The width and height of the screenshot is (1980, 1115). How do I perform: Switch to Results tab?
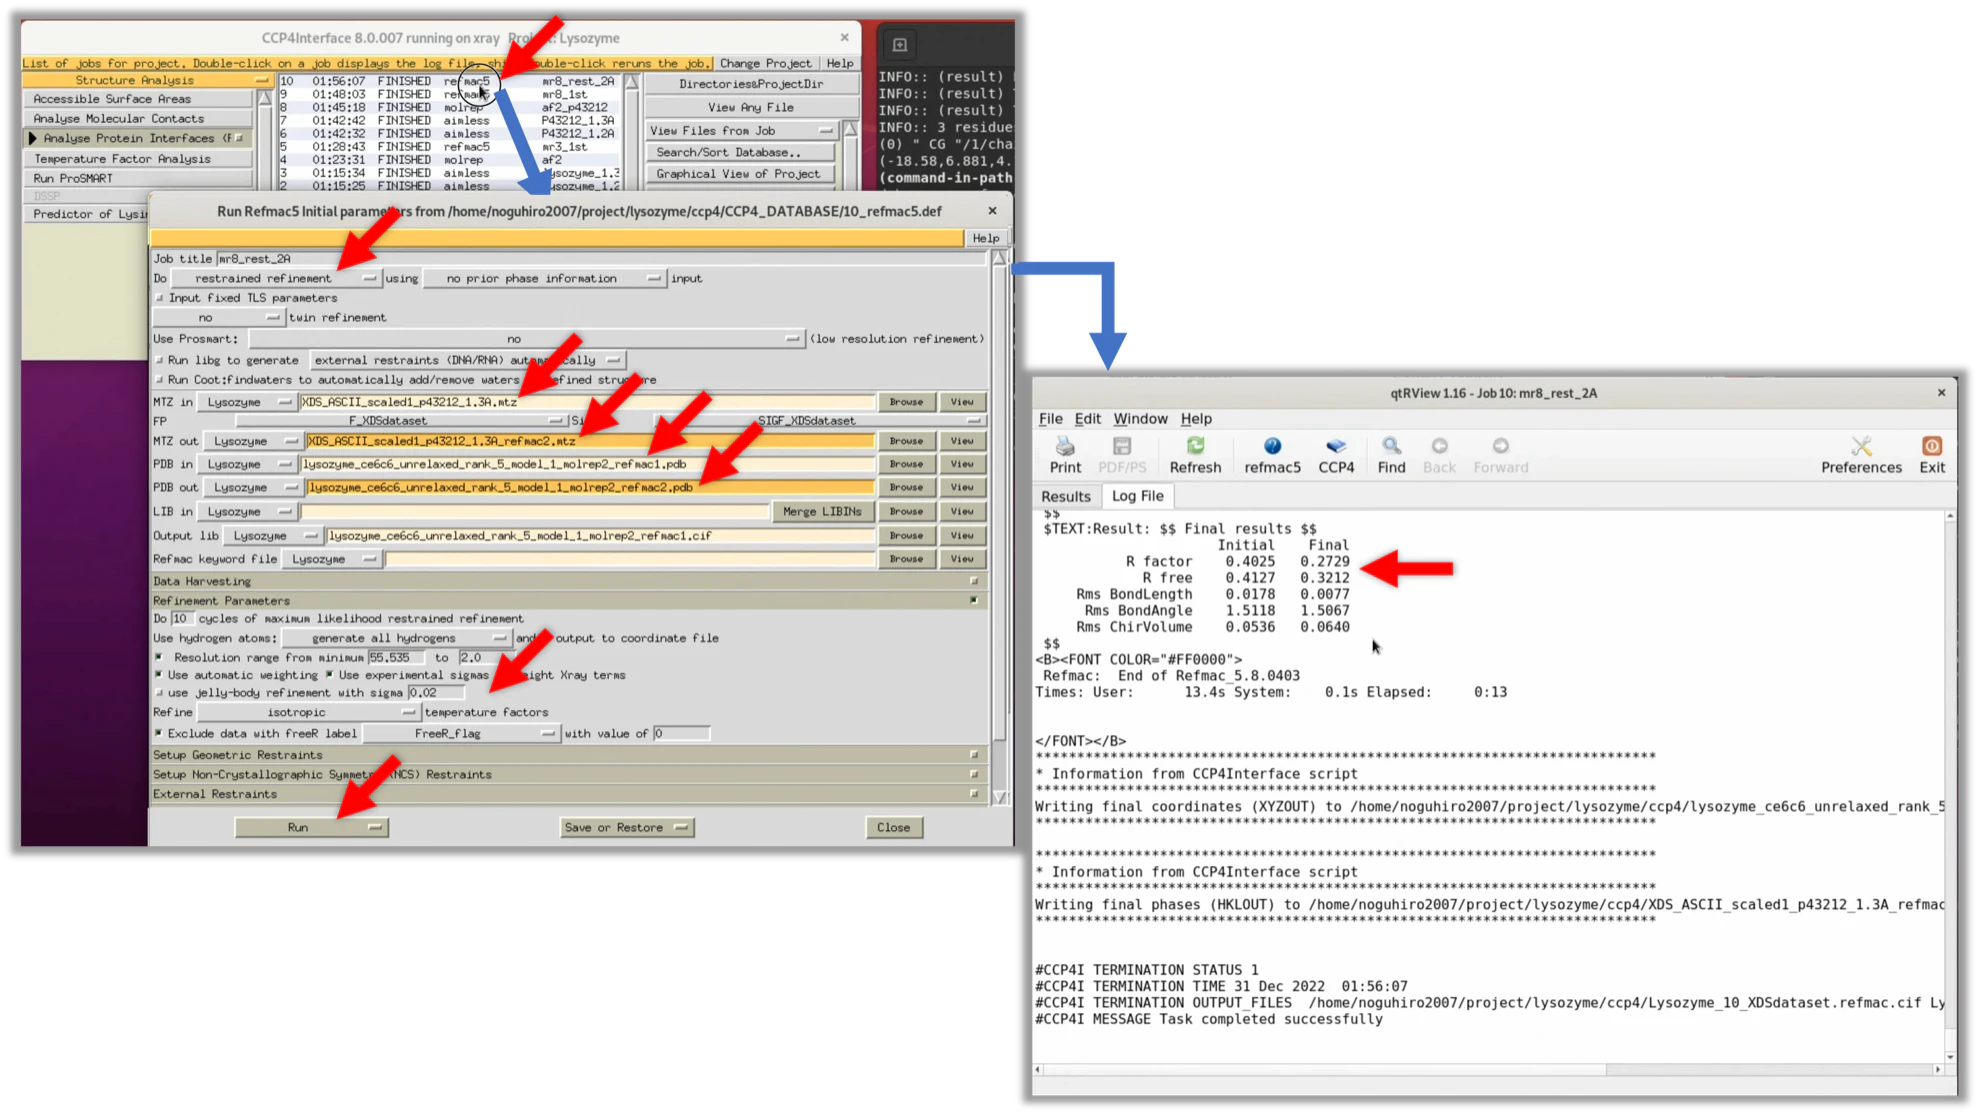point(1065,496)
